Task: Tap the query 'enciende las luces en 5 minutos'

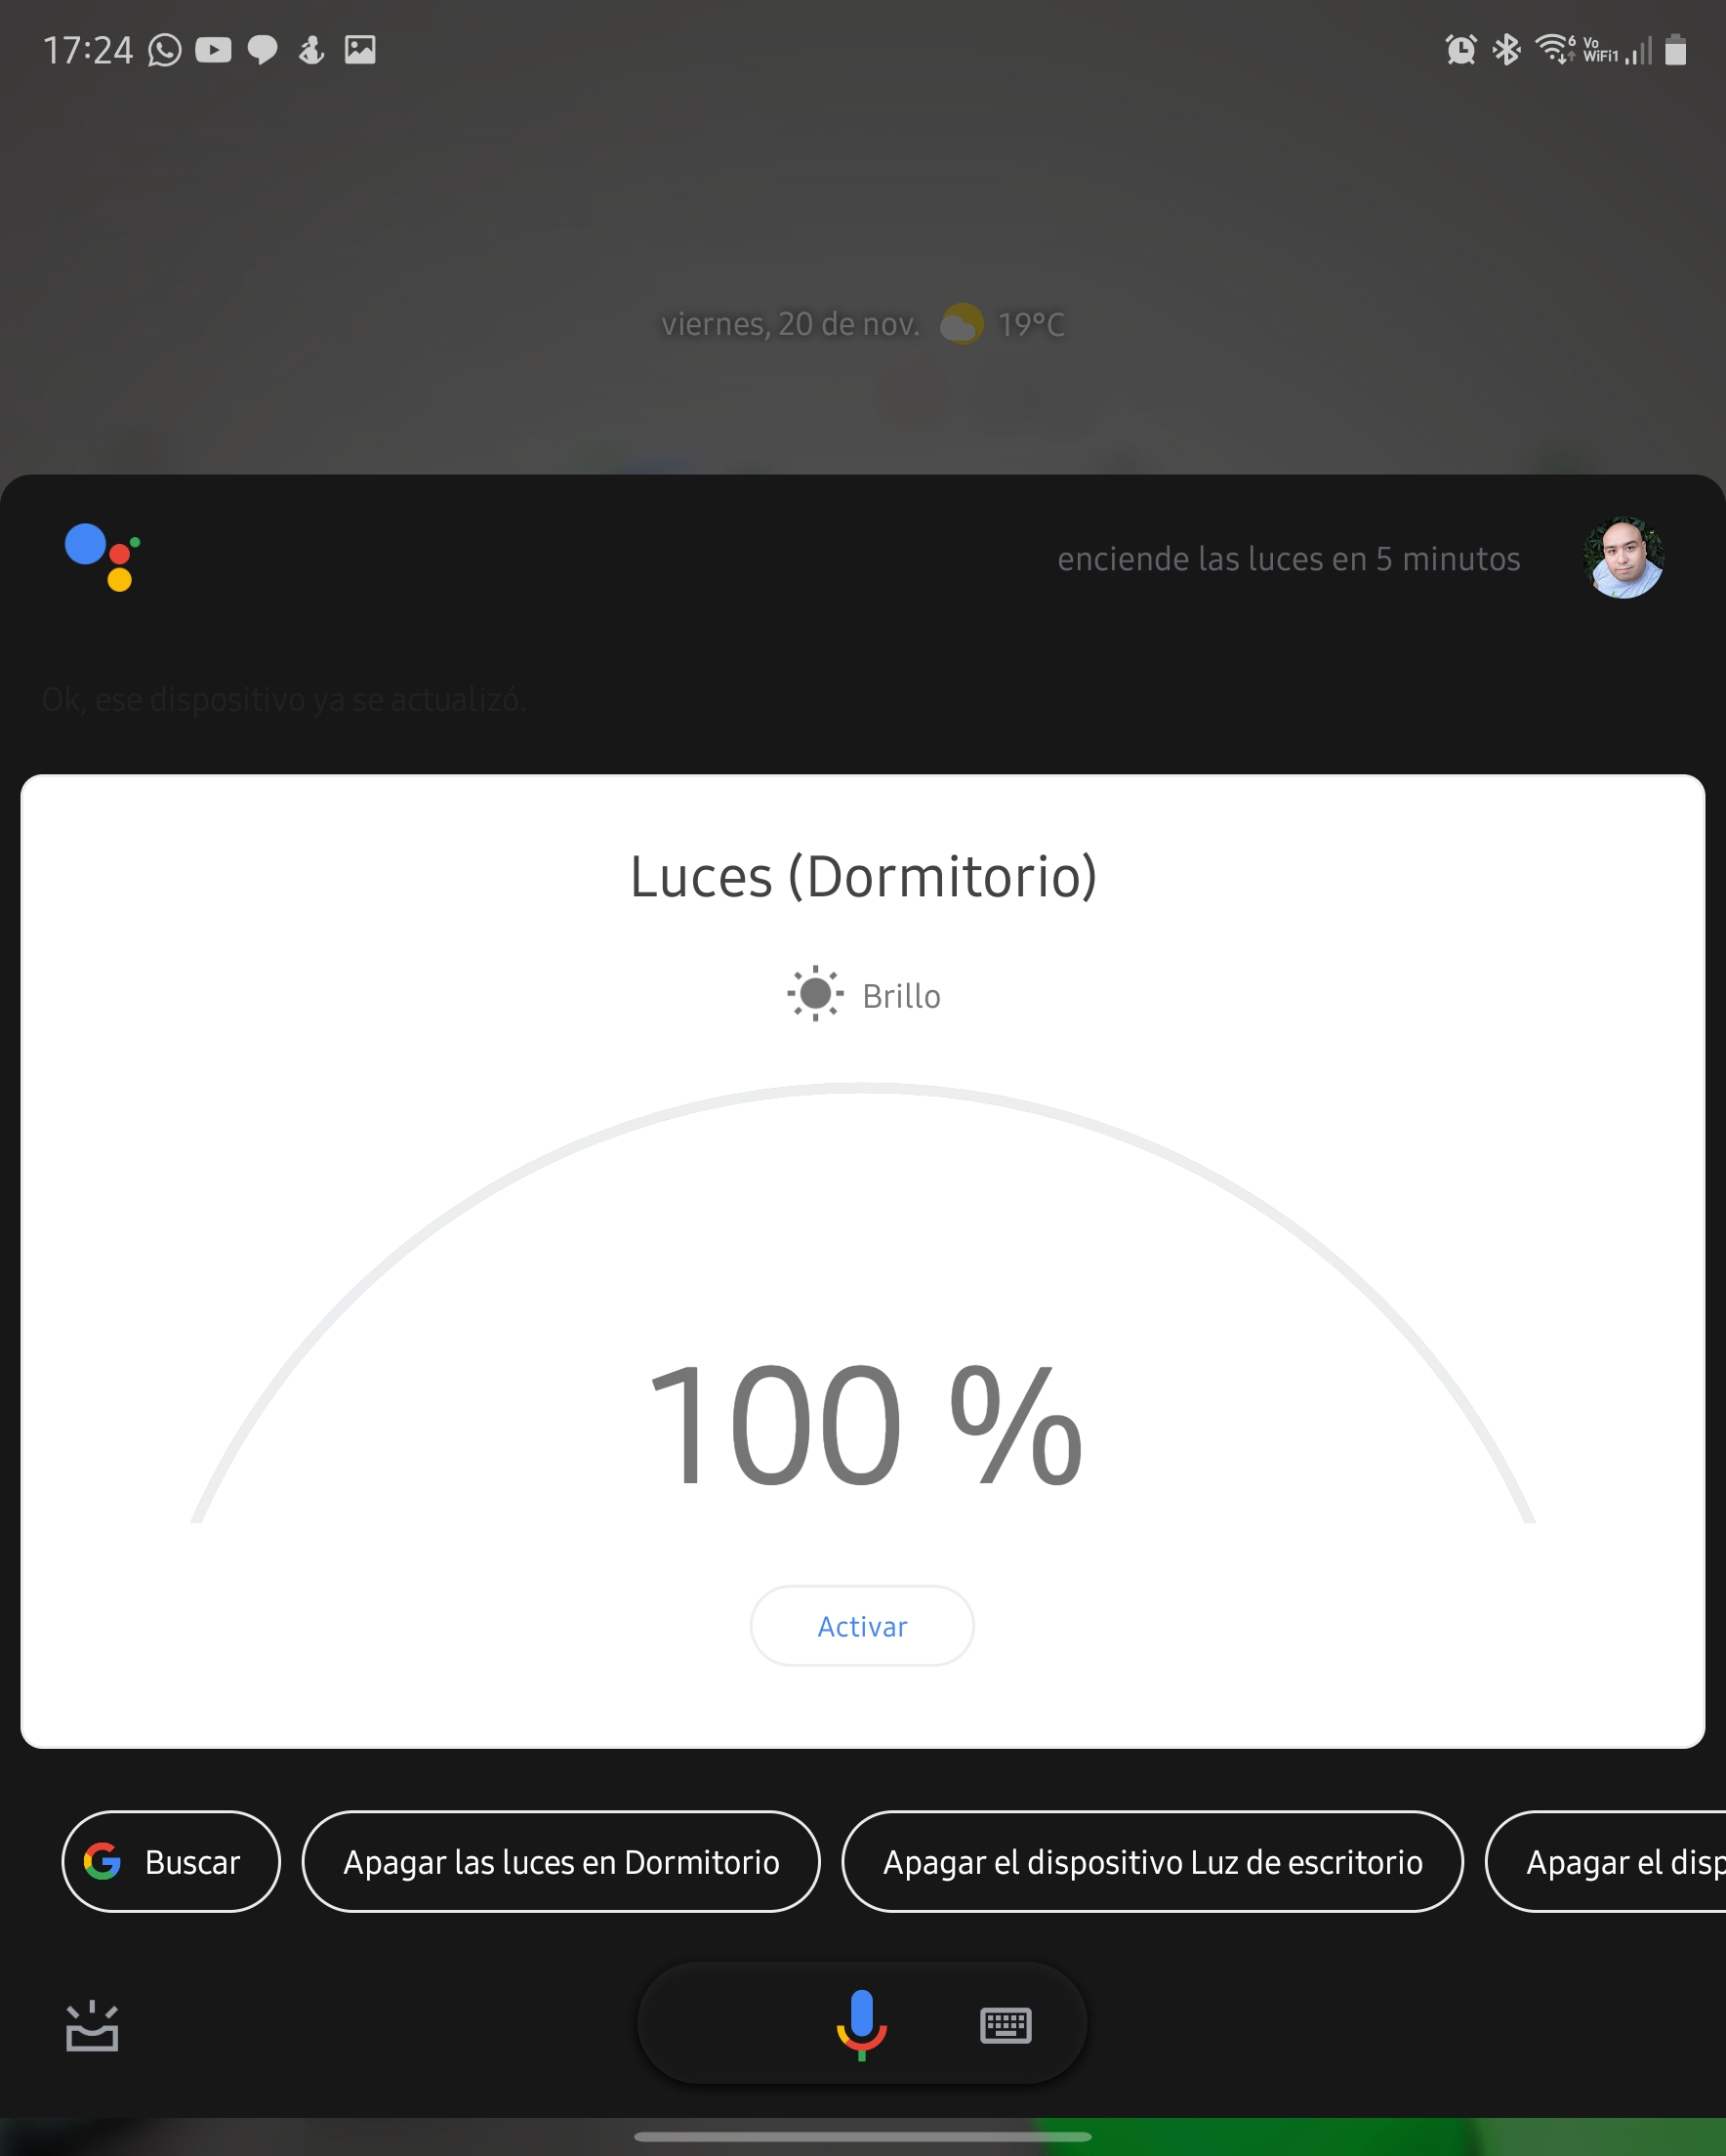Action: (x=1288, y=559)
